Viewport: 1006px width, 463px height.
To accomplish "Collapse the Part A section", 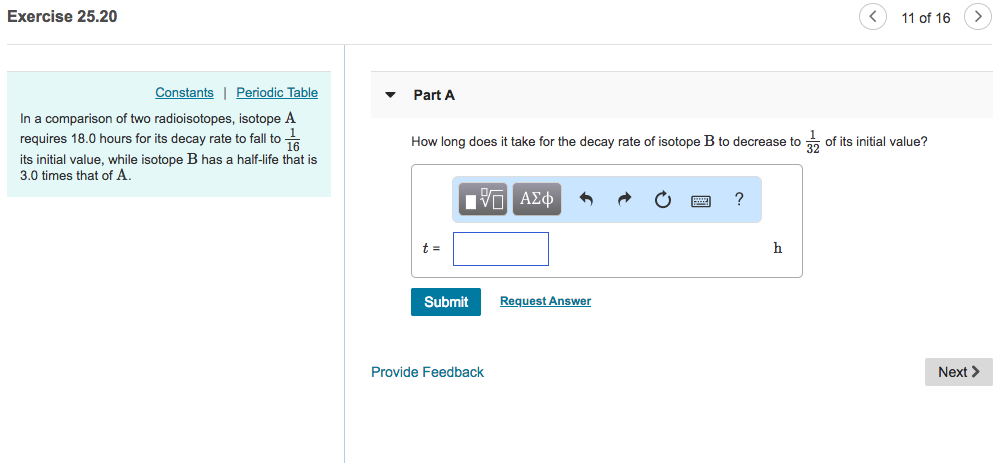I will [x=390, y=96].
